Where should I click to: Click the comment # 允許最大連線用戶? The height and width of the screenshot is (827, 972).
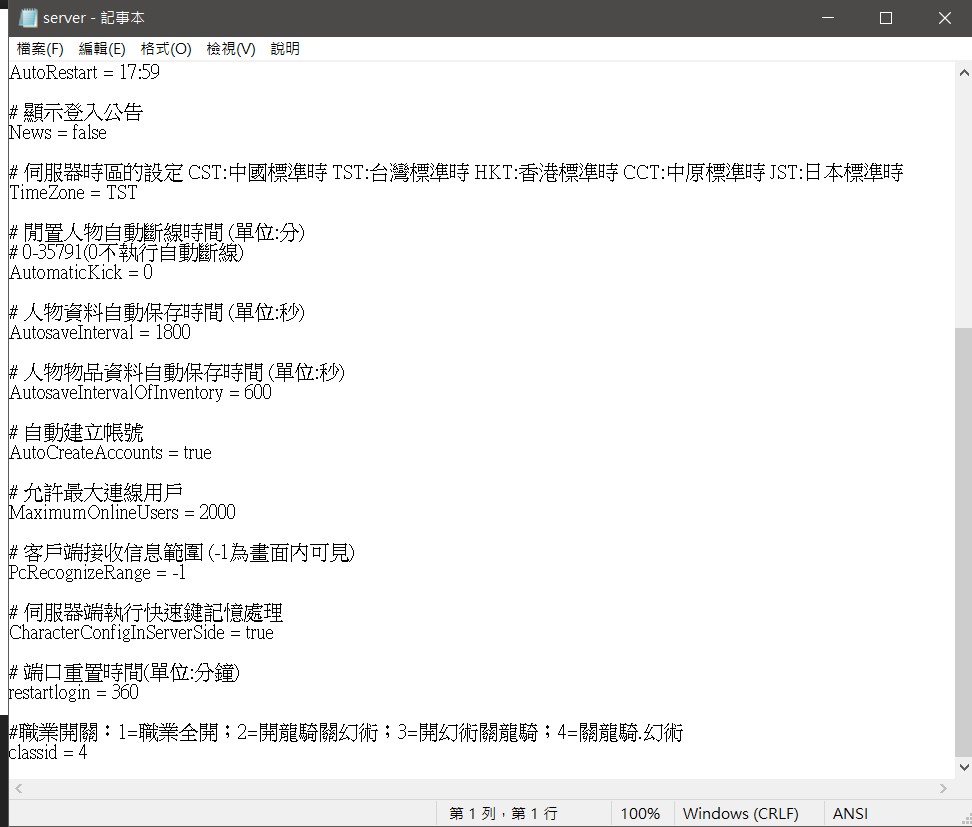(x=96, y=492)
